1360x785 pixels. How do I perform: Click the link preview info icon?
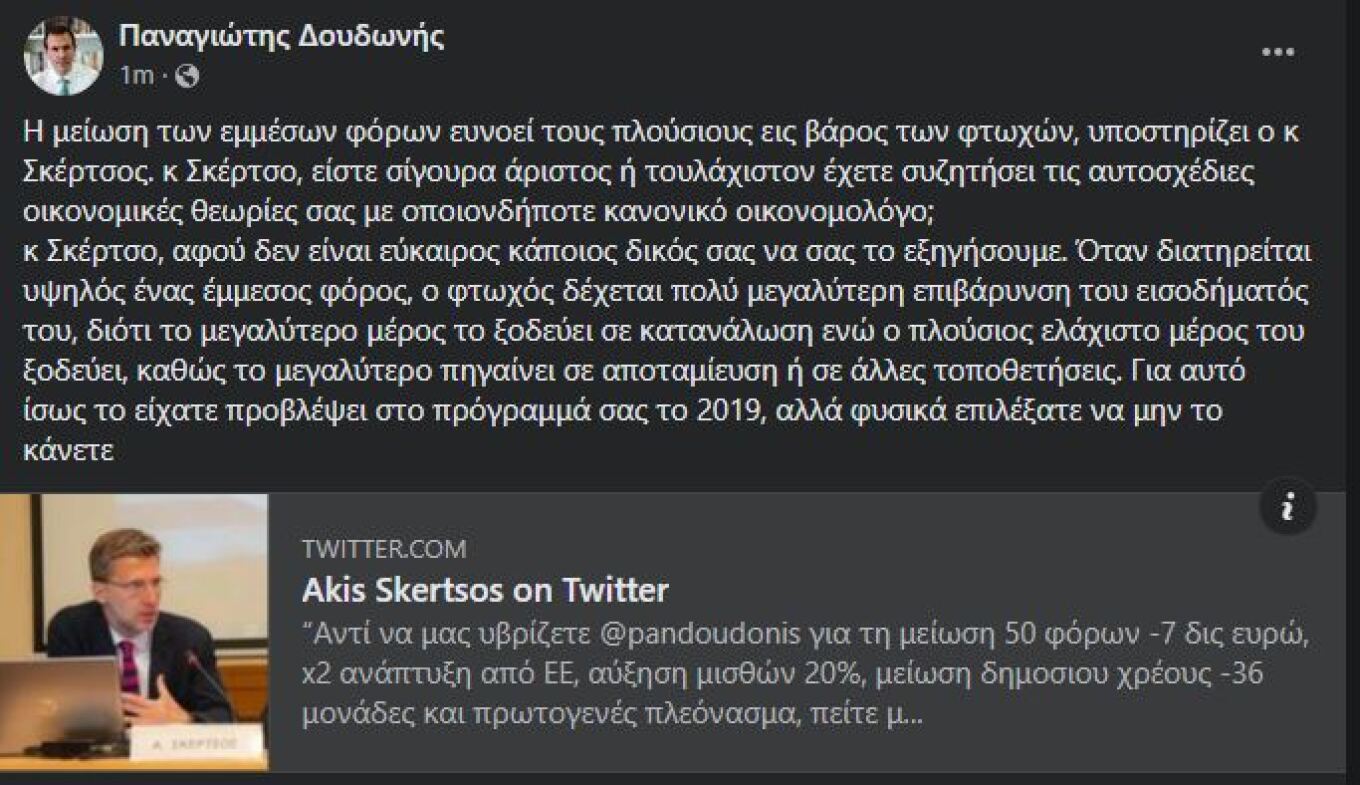(1287, 508)
